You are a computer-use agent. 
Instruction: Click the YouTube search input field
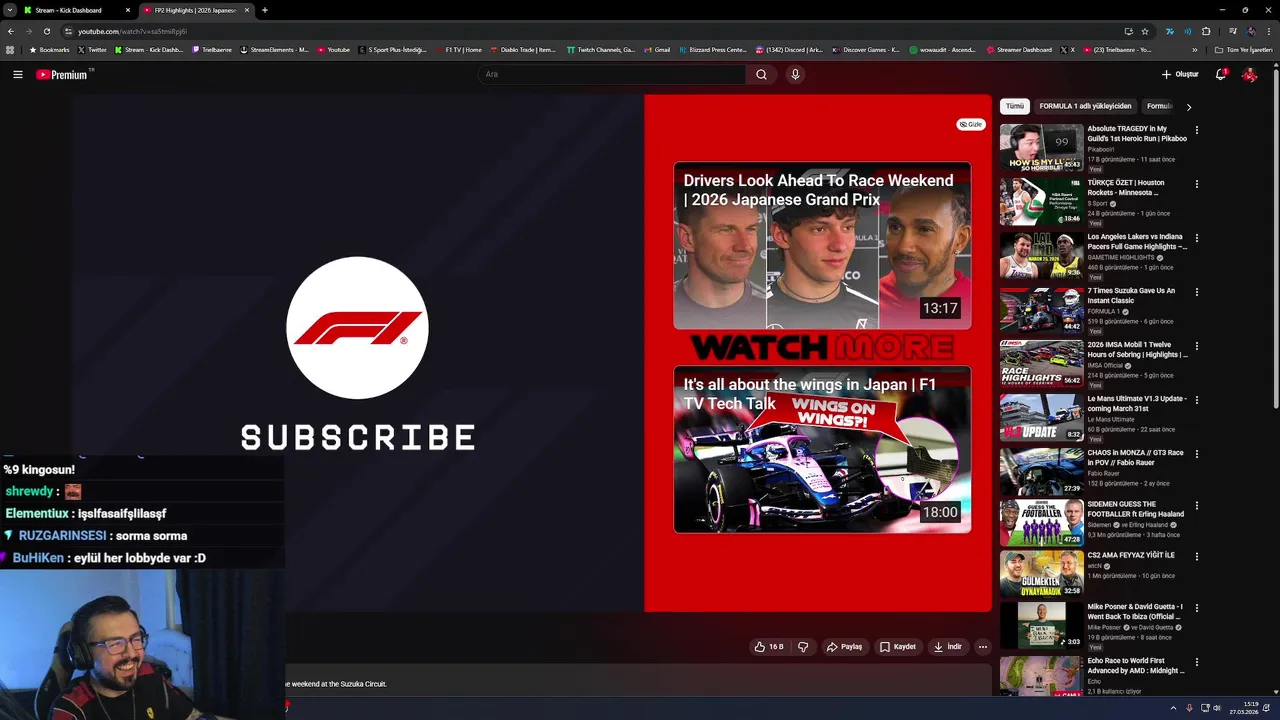[612, 74]
